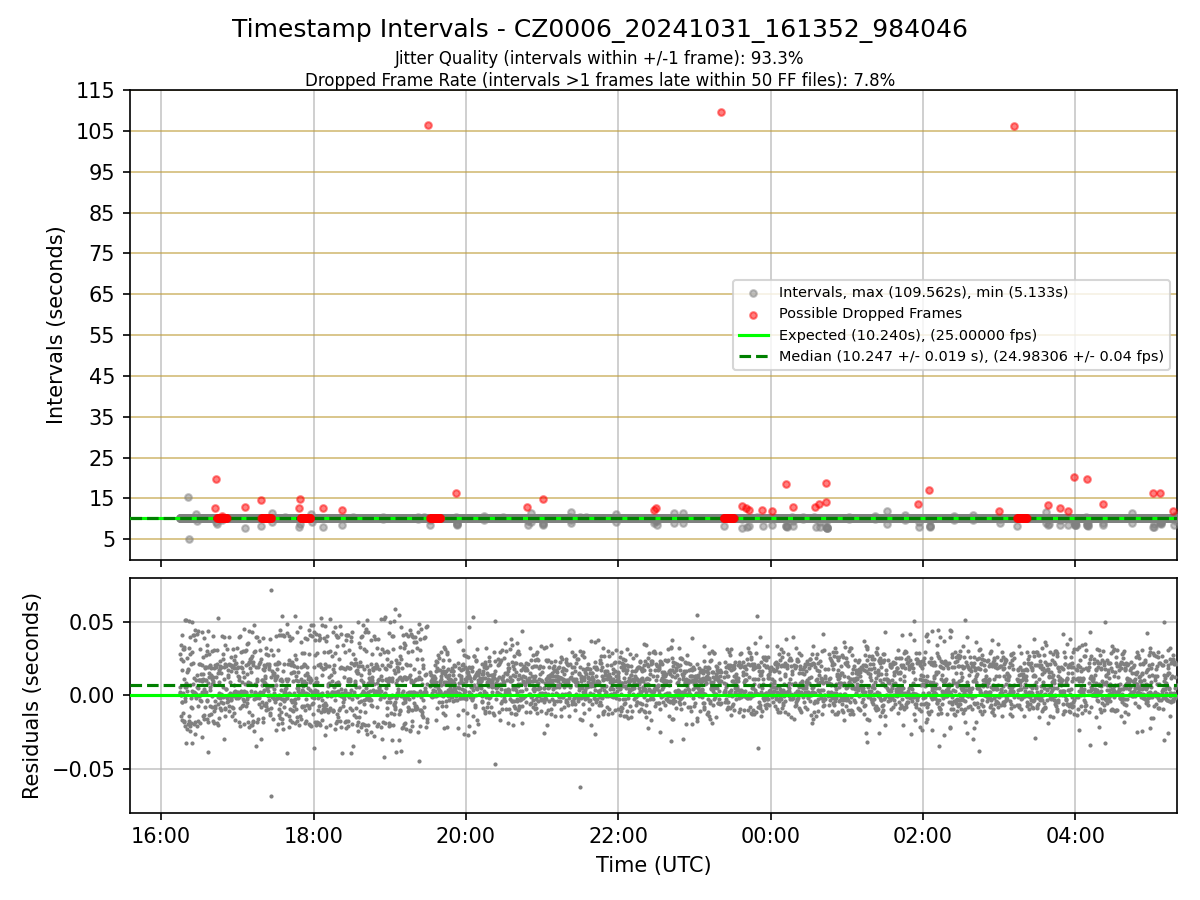This screenshot has width=1200, height=900.
Task: Click the red circle marker in legend
Action: [753, 314]
